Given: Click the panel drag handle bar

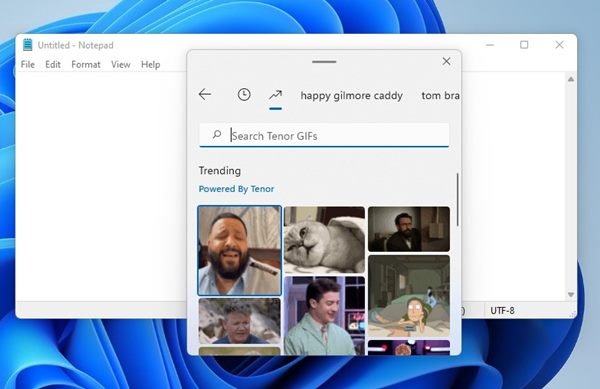Looking at the screenshot, I should click(x=324, y=62).
